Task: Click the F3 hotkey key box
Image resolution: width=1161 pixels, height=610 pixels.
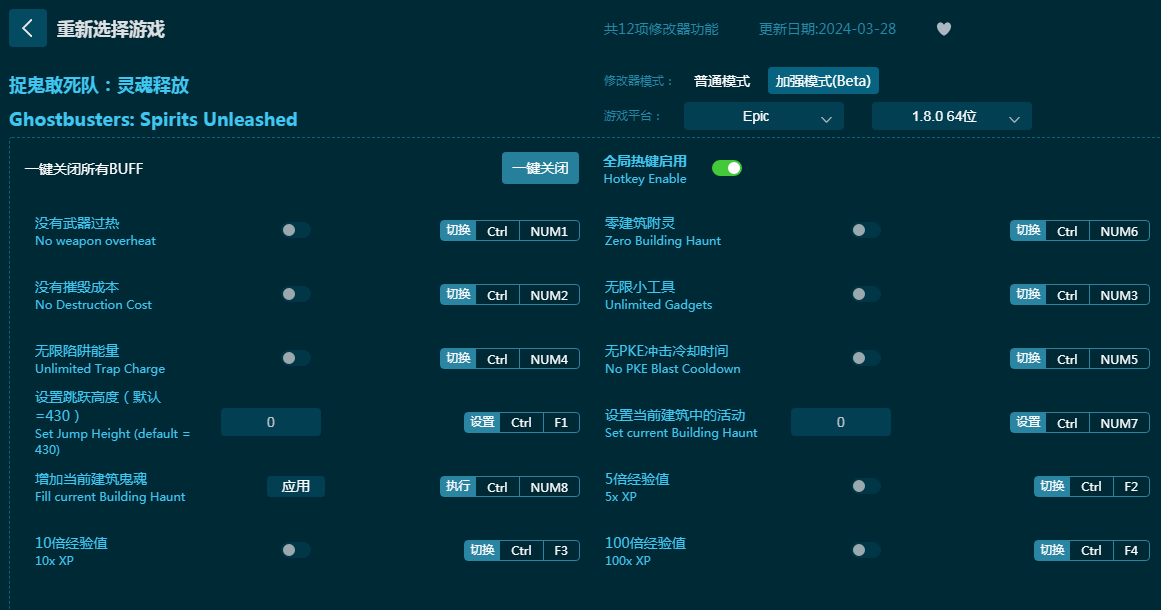Action: point(561,550)
